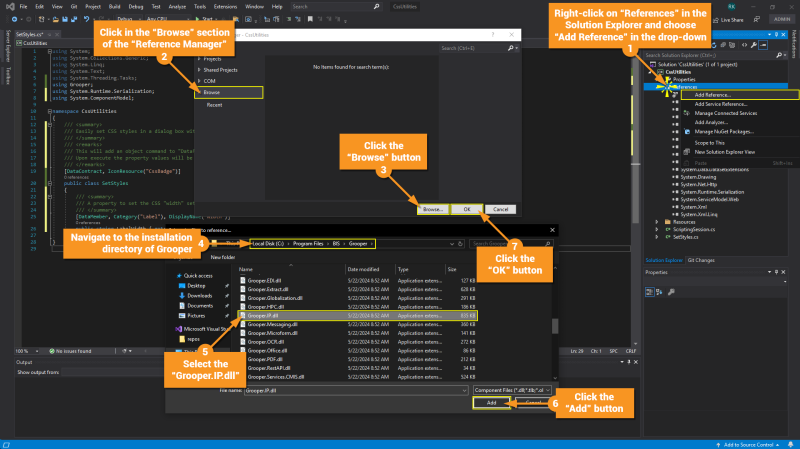Click the Visual Studio logo icon
The height and width of the screenshot is (449, 800).
point(10,7)
